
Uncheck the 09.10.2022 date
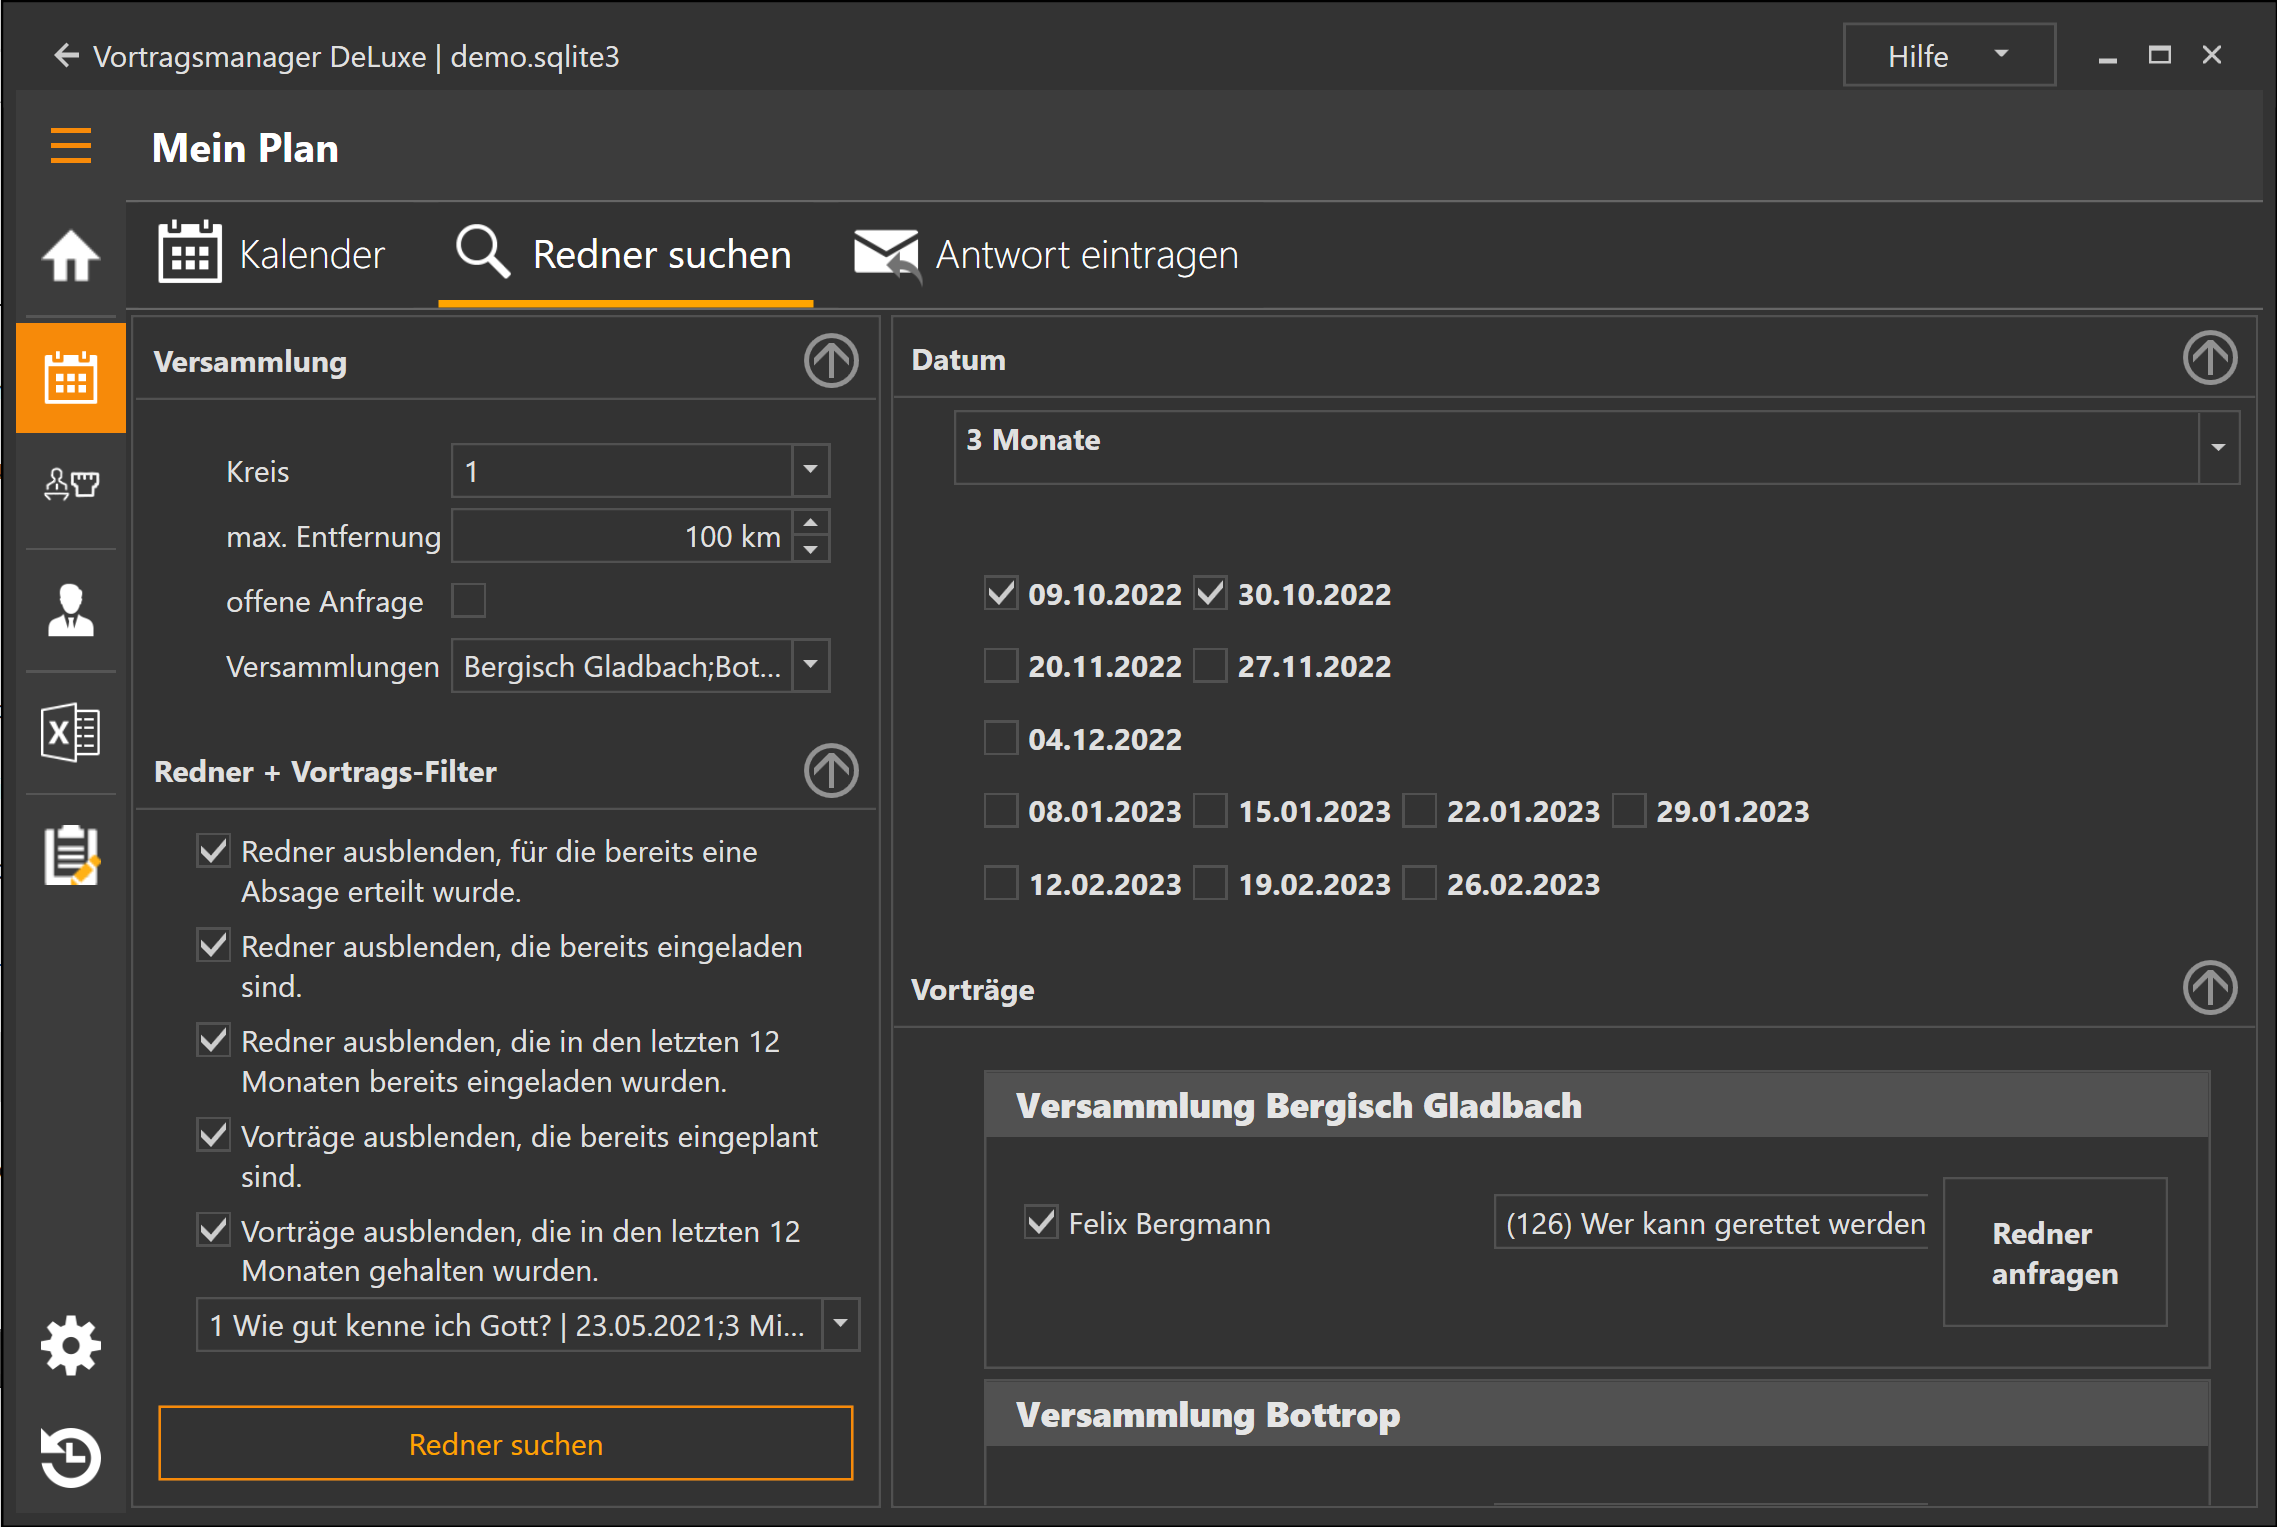pyautogui.click(x=1001, y=593)
